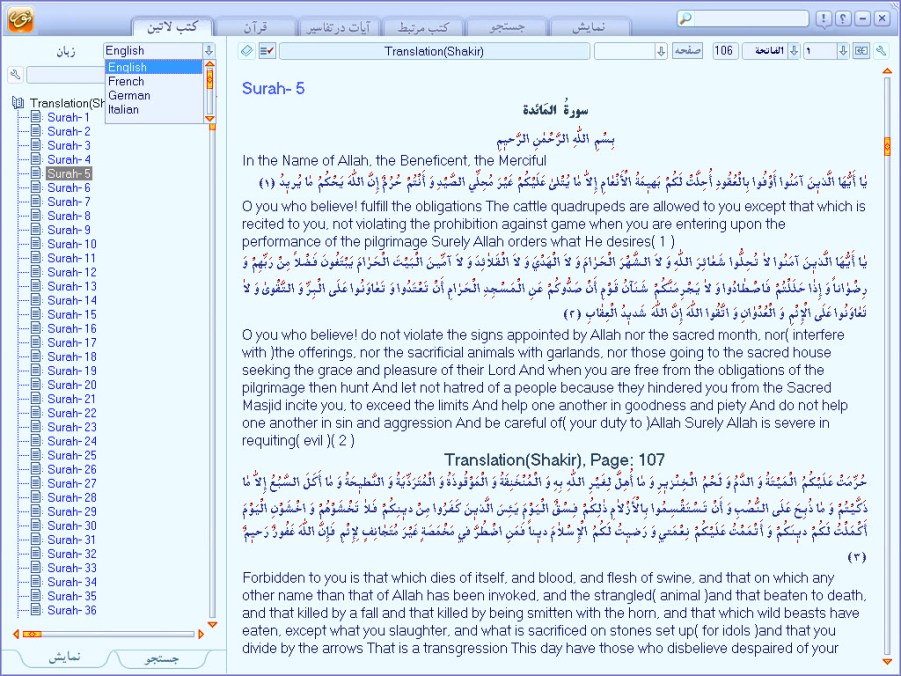Viewport: 901px width, 676px height.
Task: Open the جستجو tab in the top bar
Action: pos(507,26)
